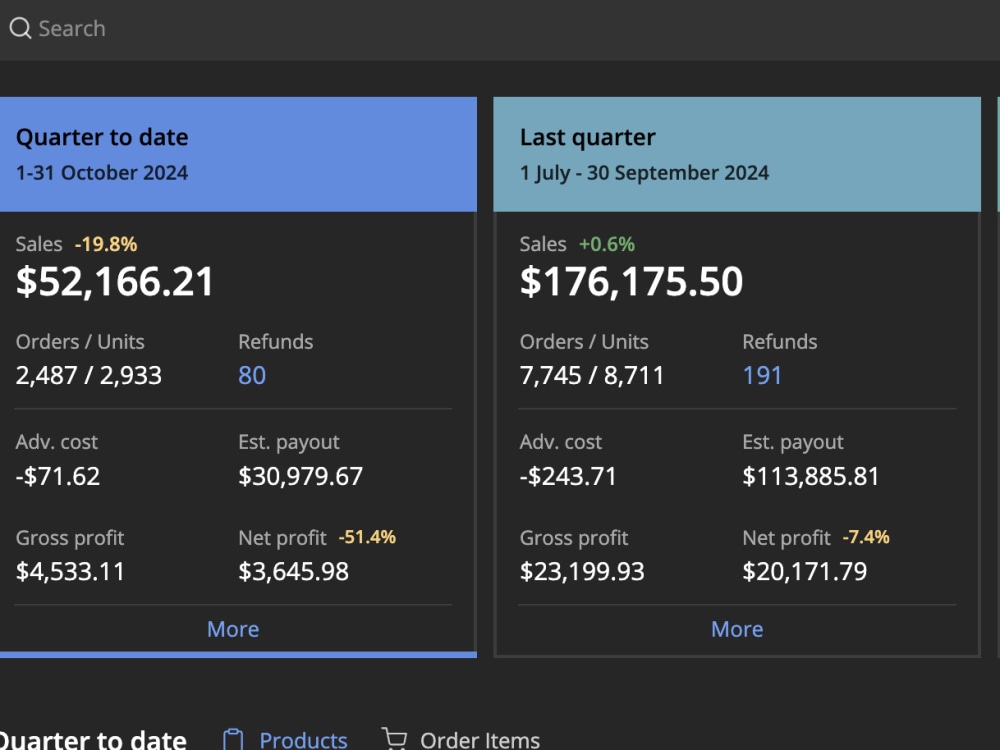Open the 191 refunds link
The width and height of the screenshot is (1000, 750).
tap(762, 375)
